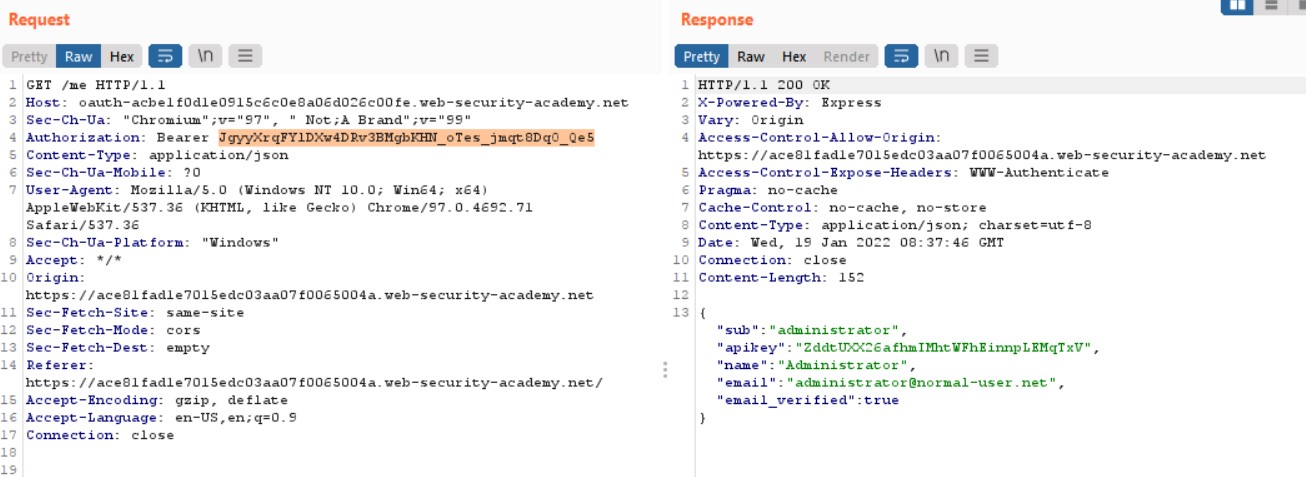Open the Hex tab in Request
This screenshot has height=477, width=1306.
(x=122, y=57)
